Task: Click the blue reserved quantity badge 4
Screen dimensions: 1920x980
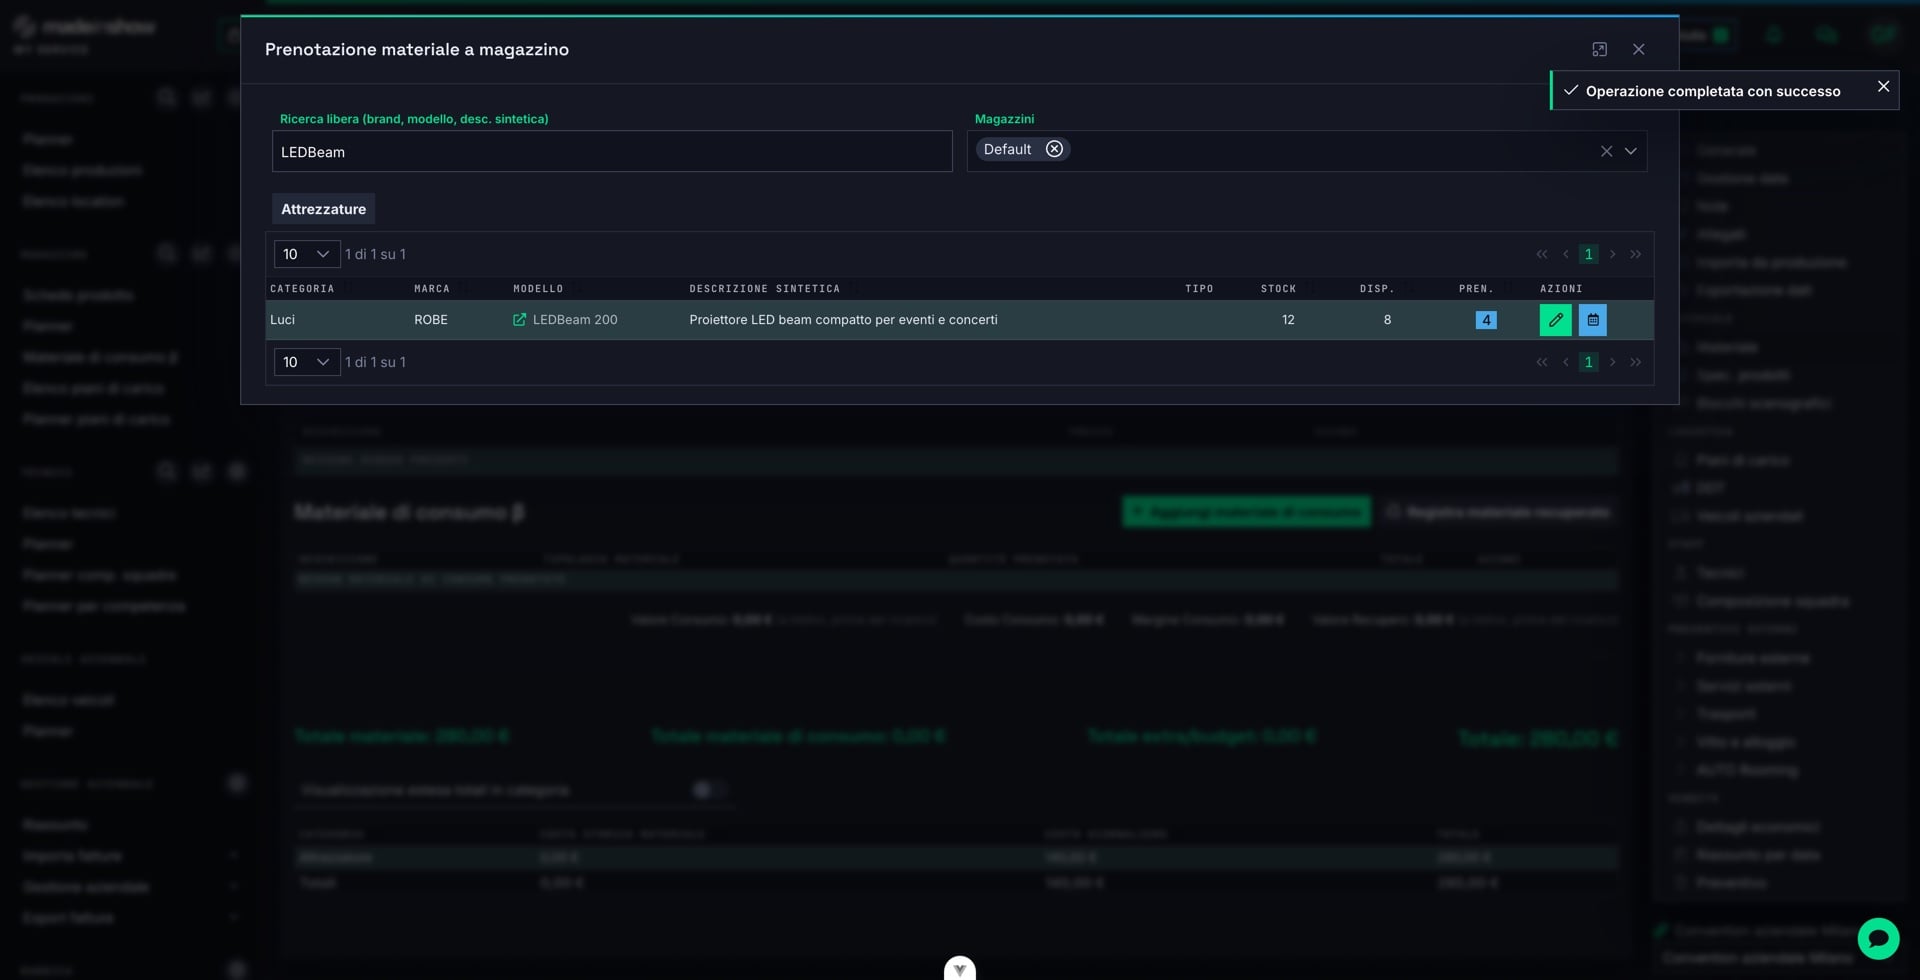Action: (1486, 320)
